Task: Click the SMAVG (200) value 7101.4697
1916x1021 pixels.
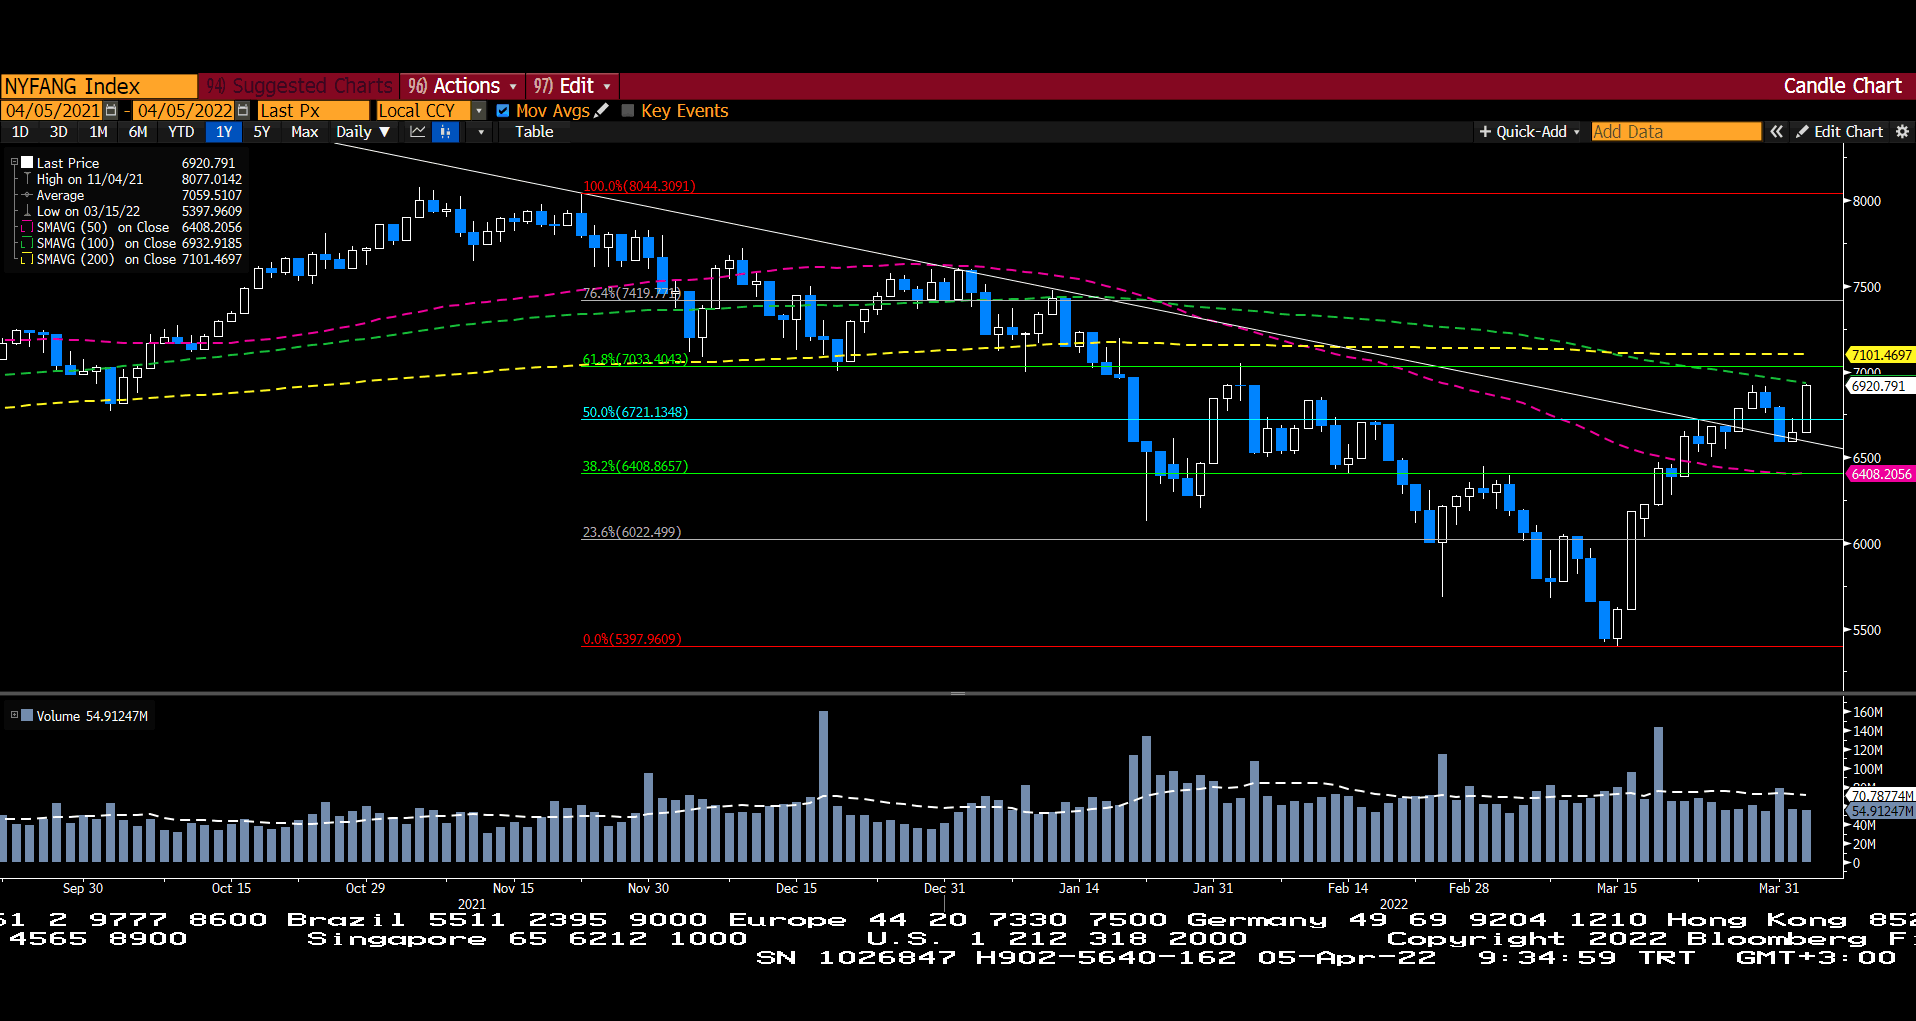Action: pyautogui.click(x=212, y=259)
